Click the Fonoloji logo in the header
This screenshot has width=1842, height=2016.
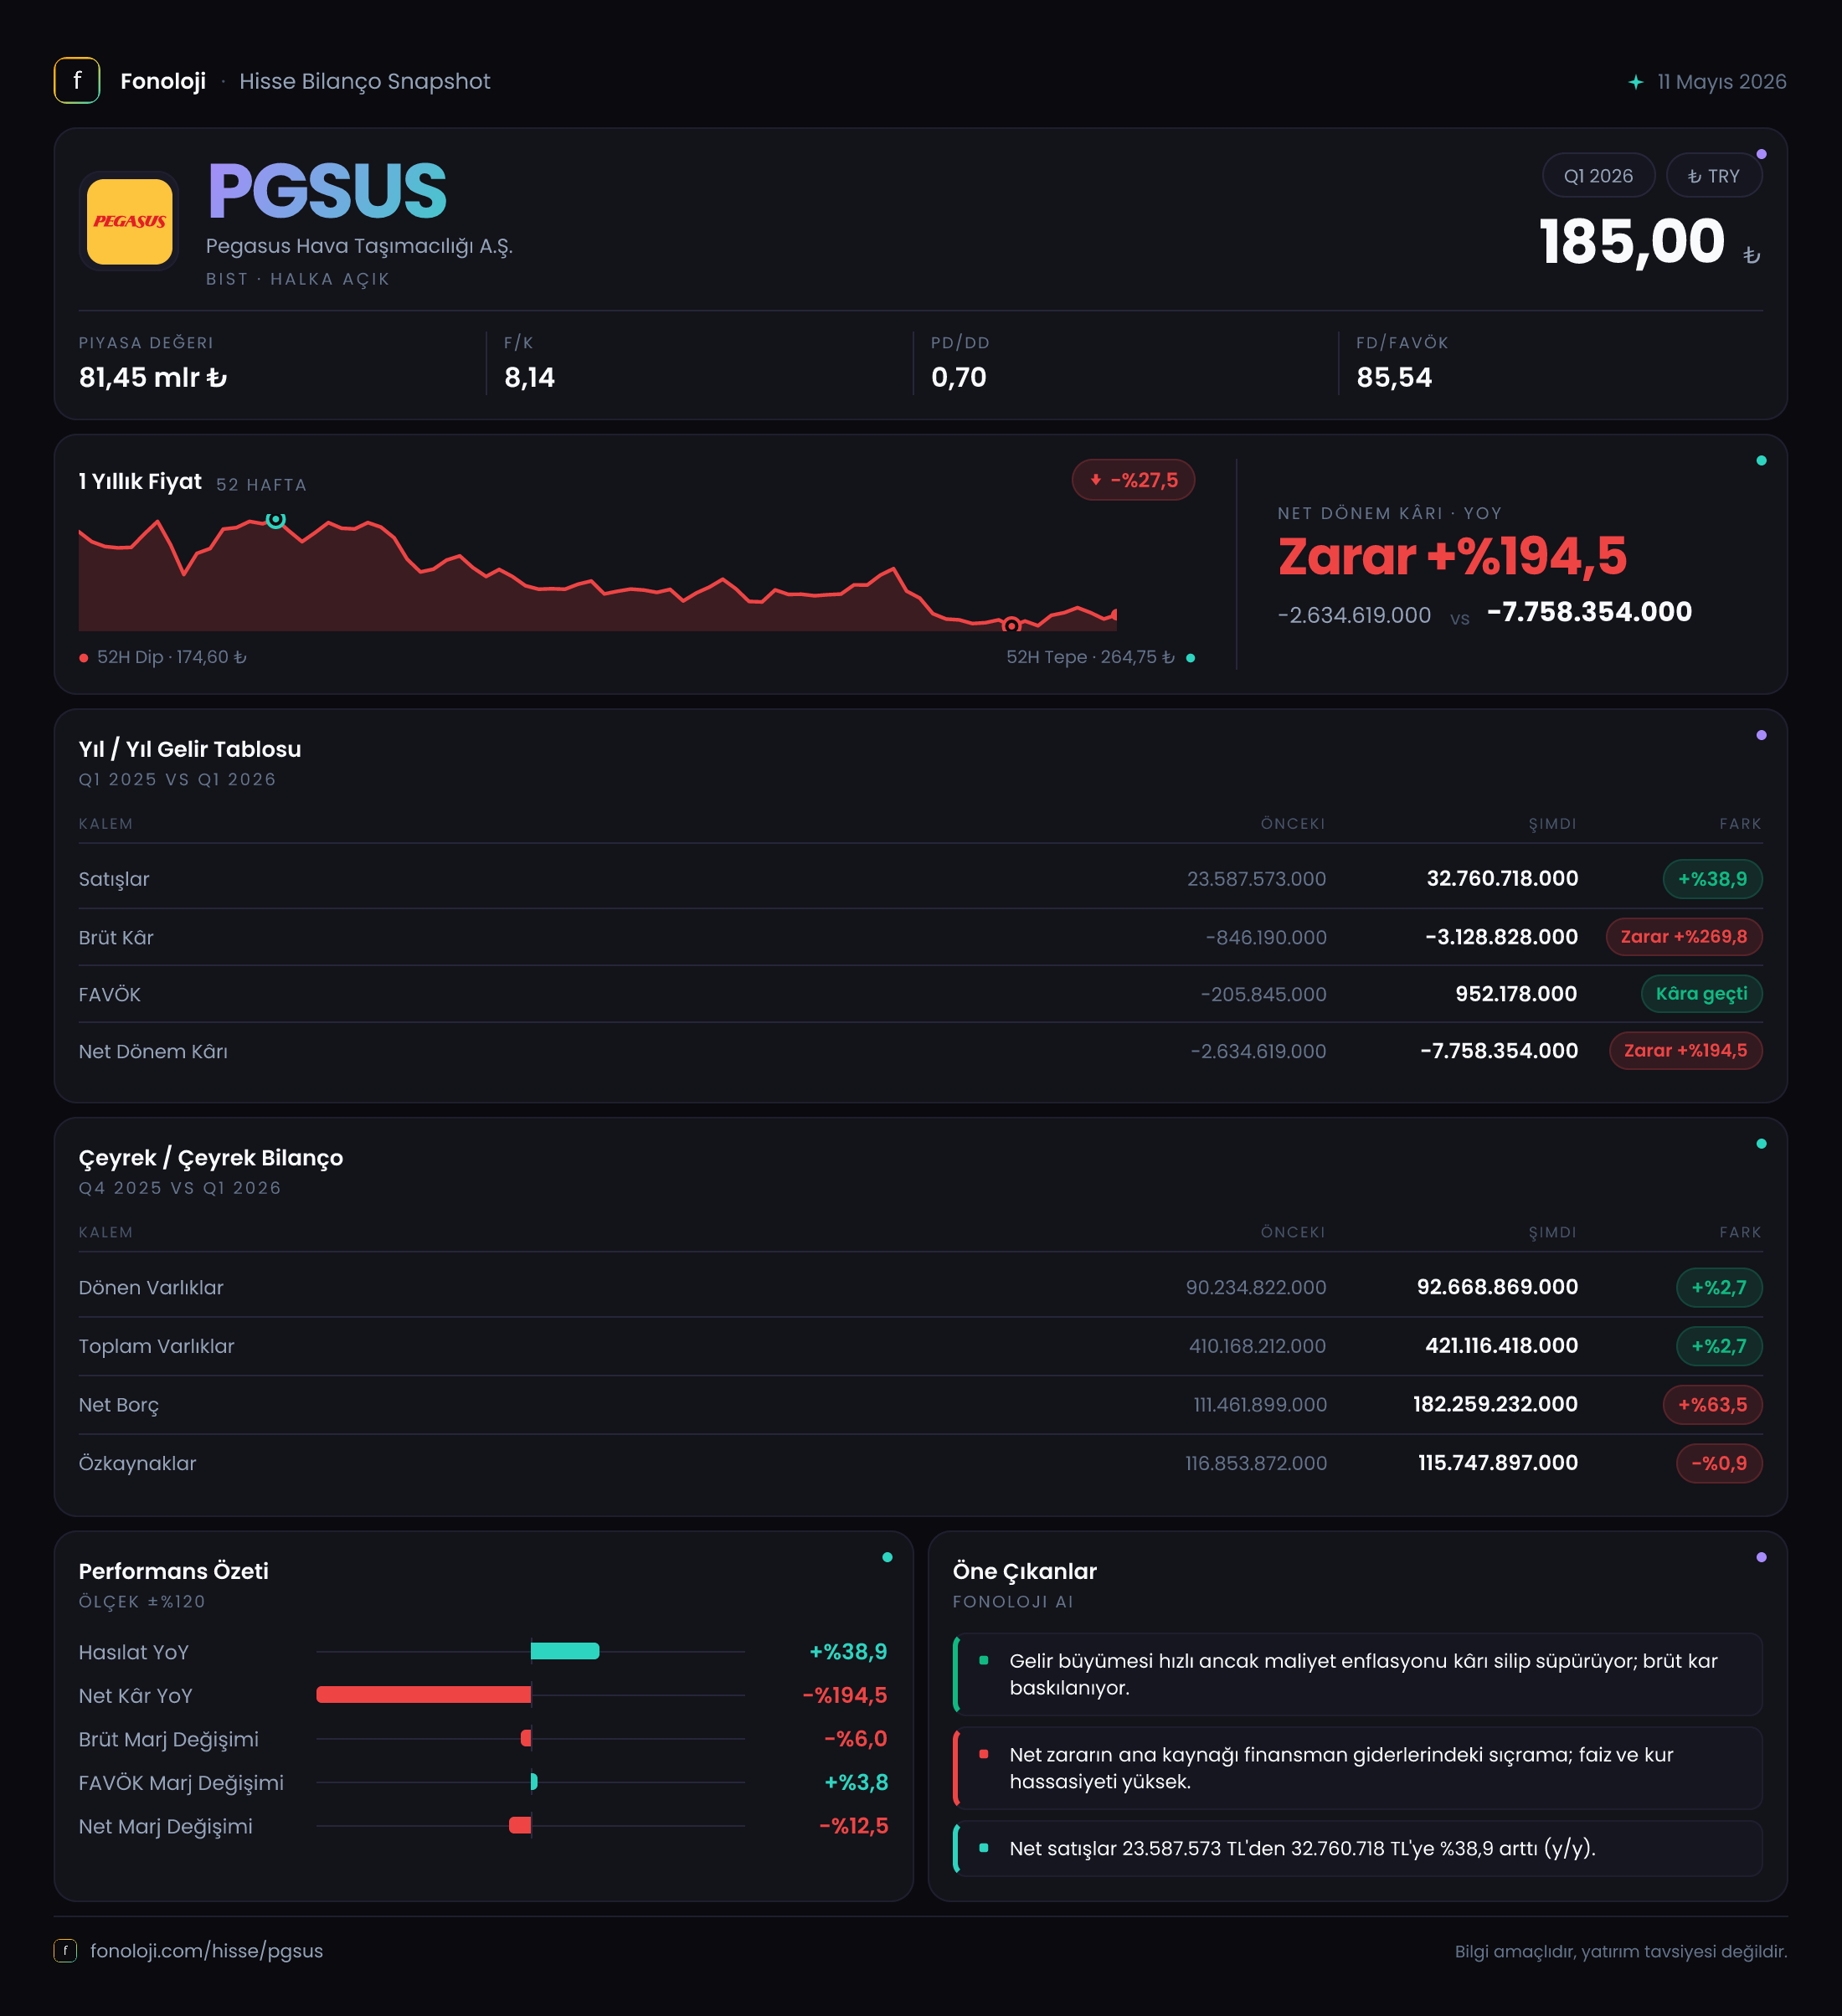pyautogui.click(x=77, y=81)
